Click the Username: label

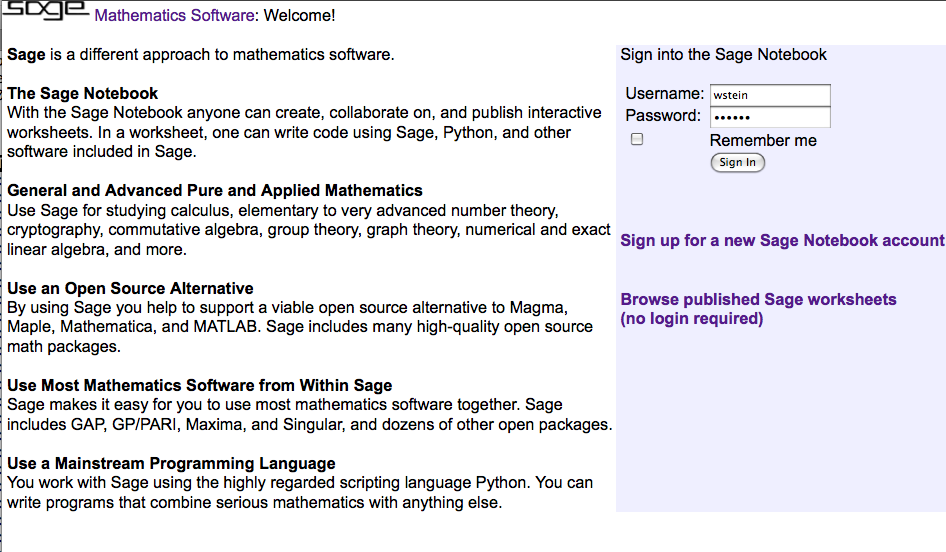click(664, 94)
